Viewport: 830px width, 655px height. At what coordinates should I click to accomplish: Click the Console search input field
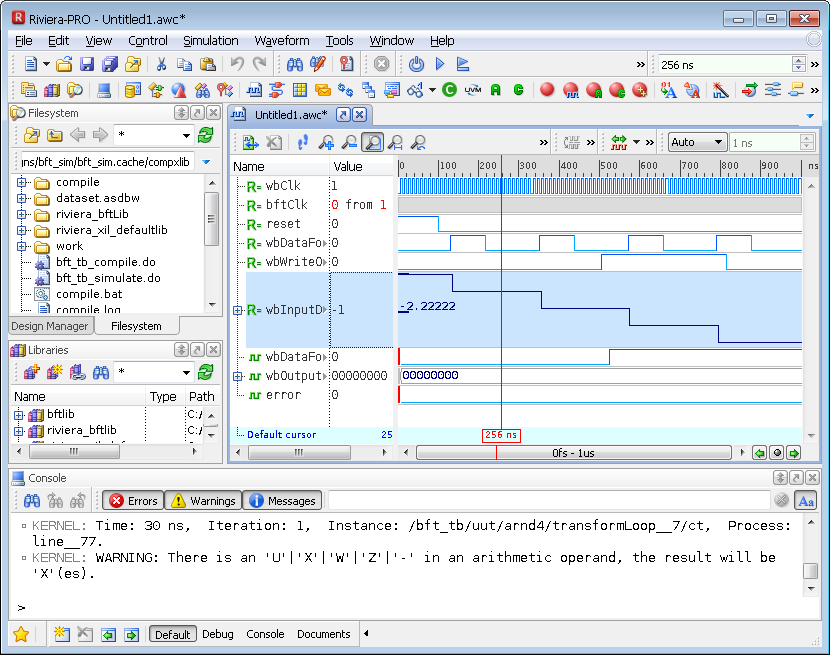(x=548, y=500)
